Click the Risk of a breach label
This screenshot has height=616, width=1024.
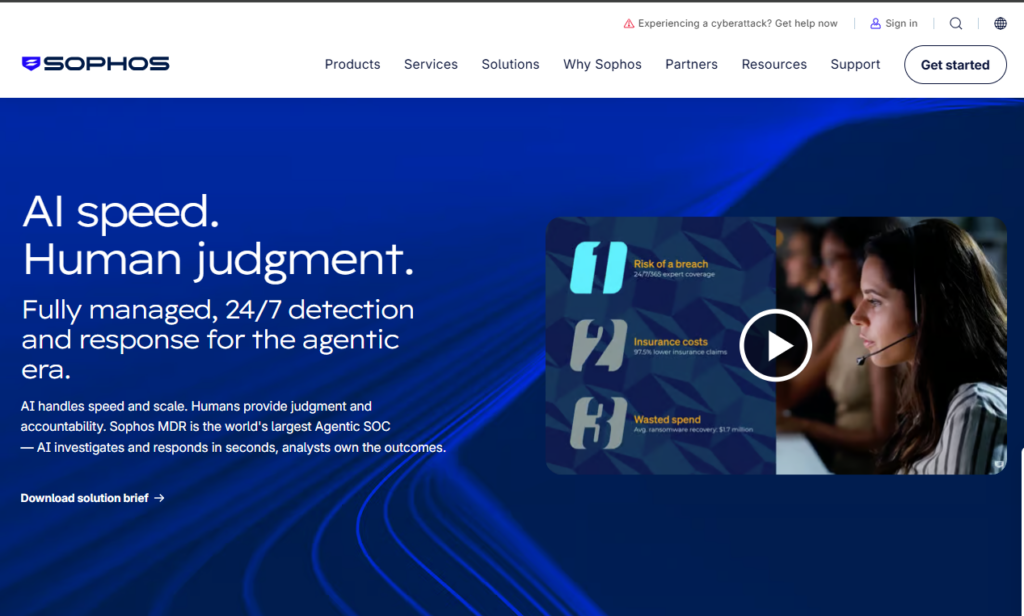click(671, 264)
